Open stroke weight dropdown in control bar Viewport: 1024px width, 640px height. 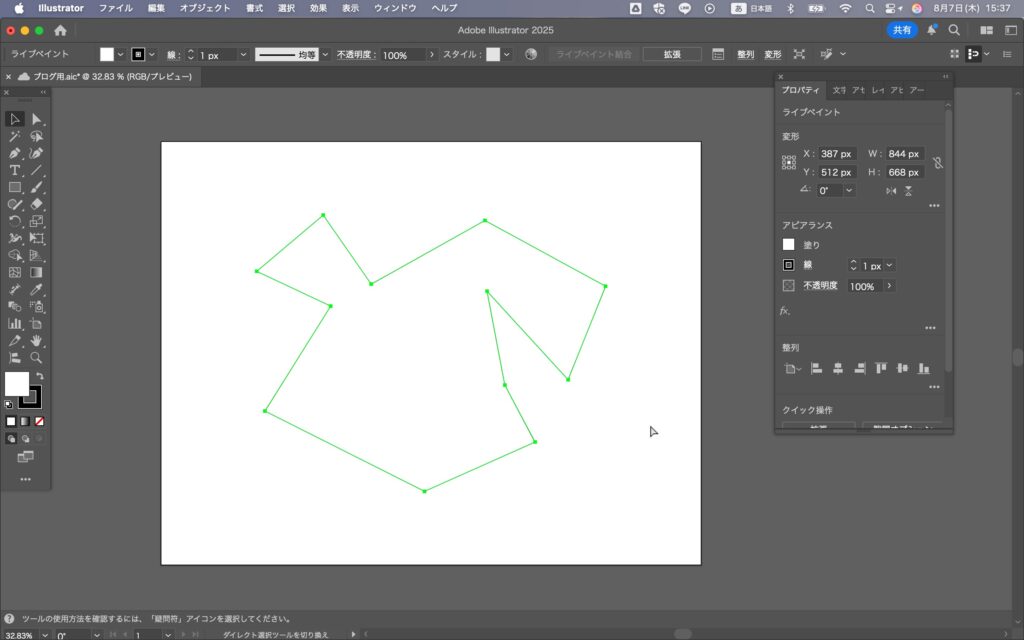pyautogui.click(x=243, y=55)
